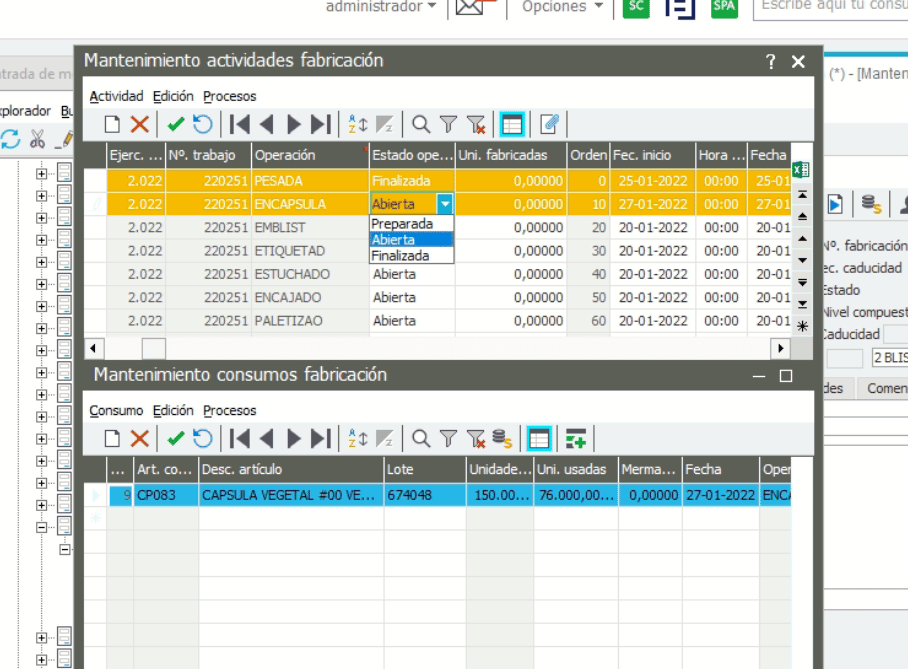
Task: Open help for actividades fabricación window
Action: (x=770, y=61)
